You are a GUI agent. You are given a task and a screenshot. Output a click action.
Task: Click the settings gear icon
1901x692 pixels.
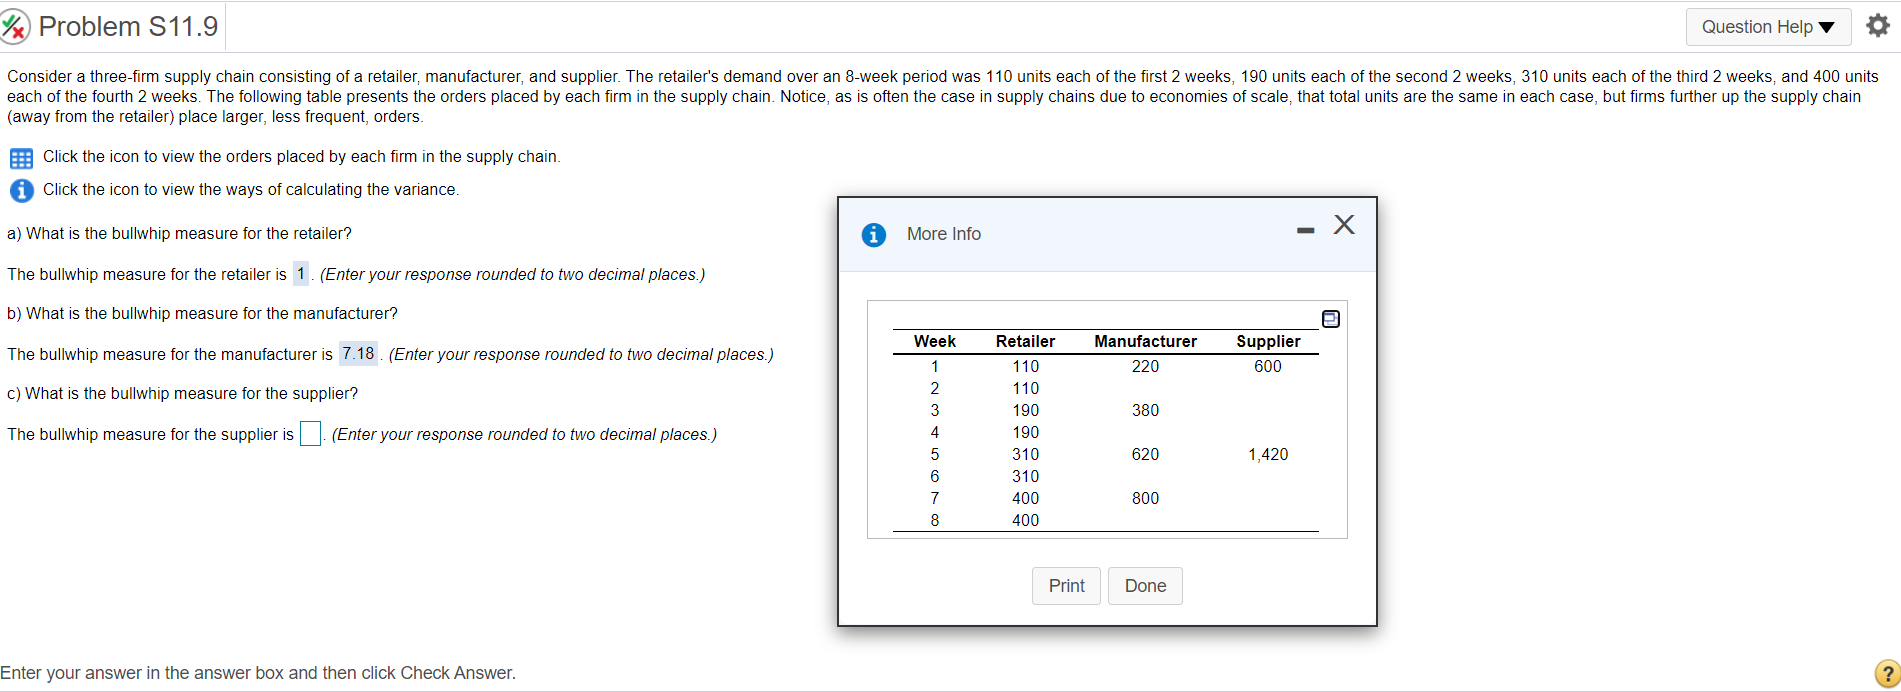click(x=1879, y=26)
